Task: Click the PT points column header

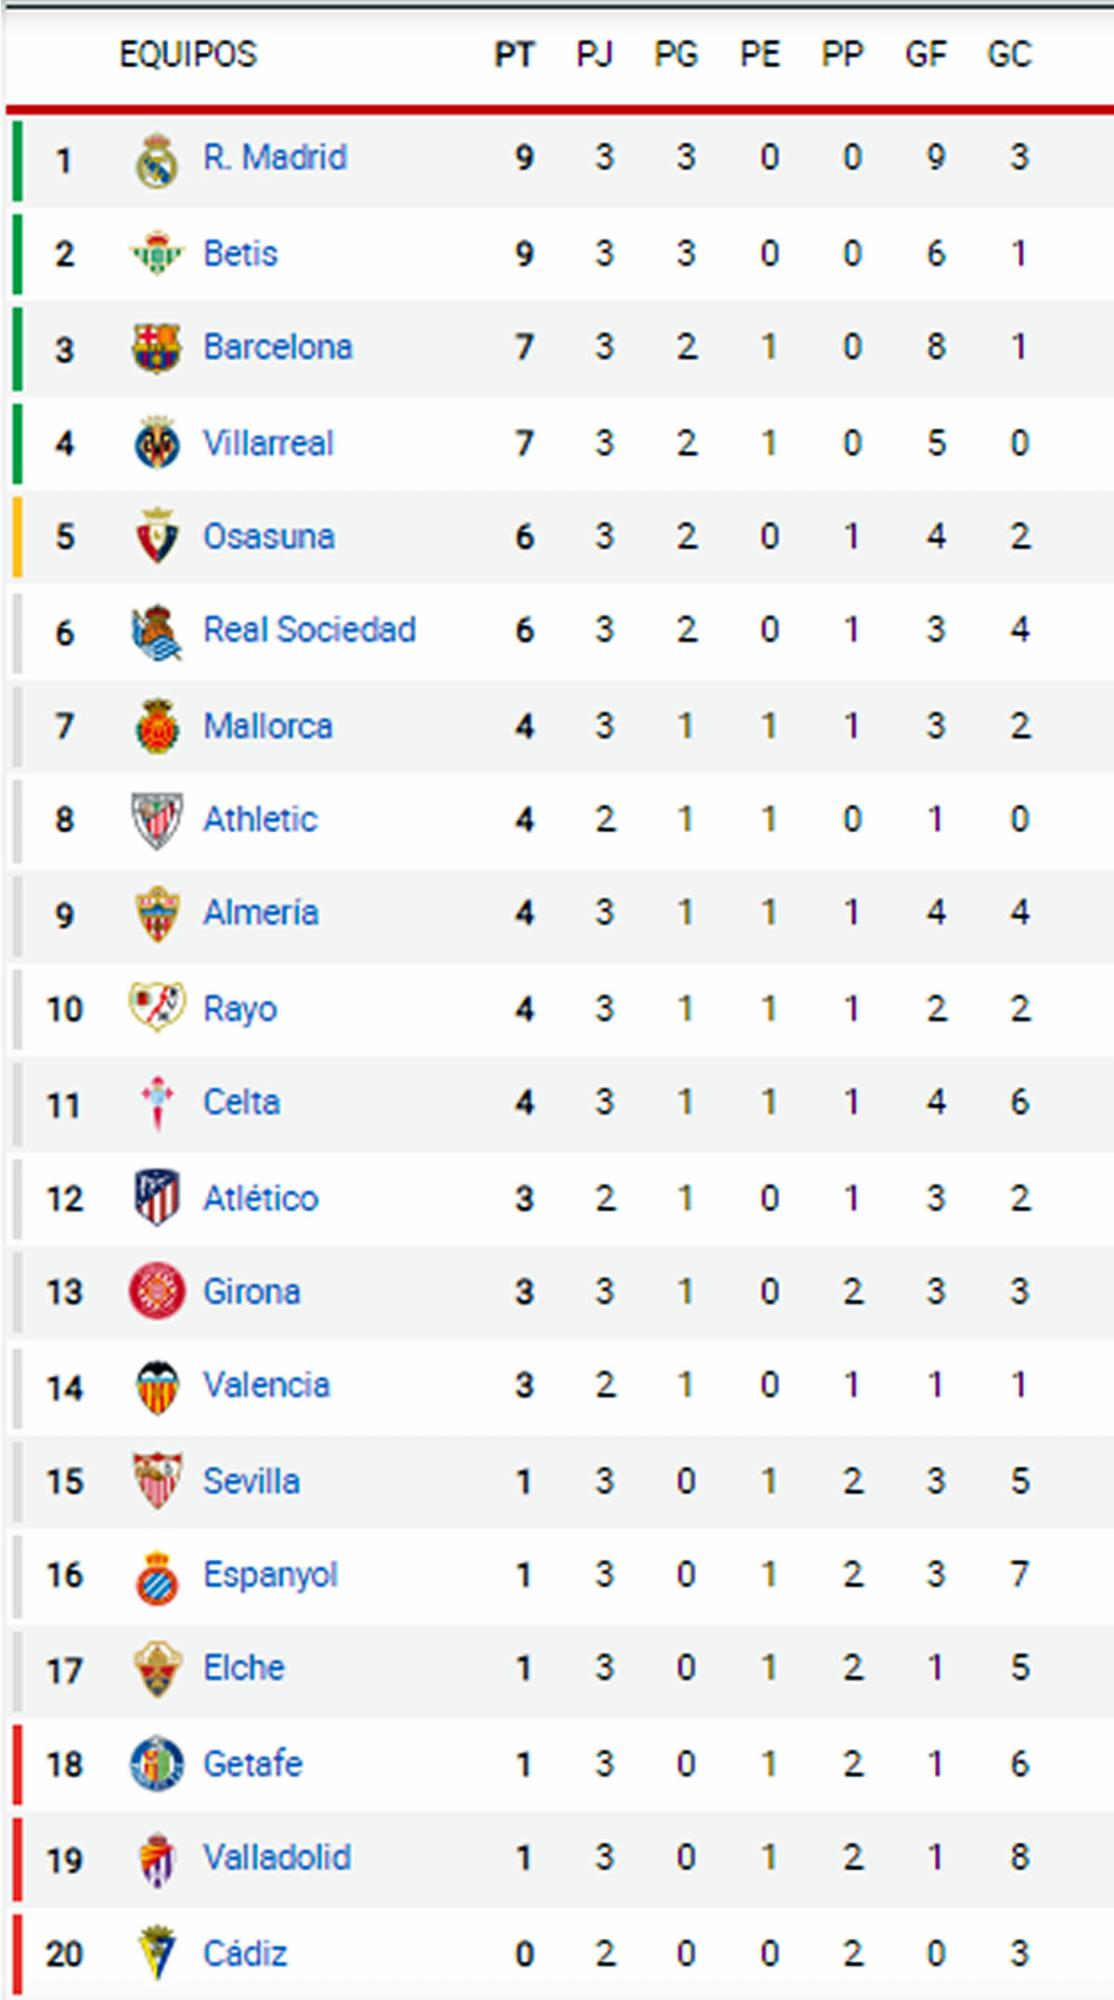Action: pos(514,54)
